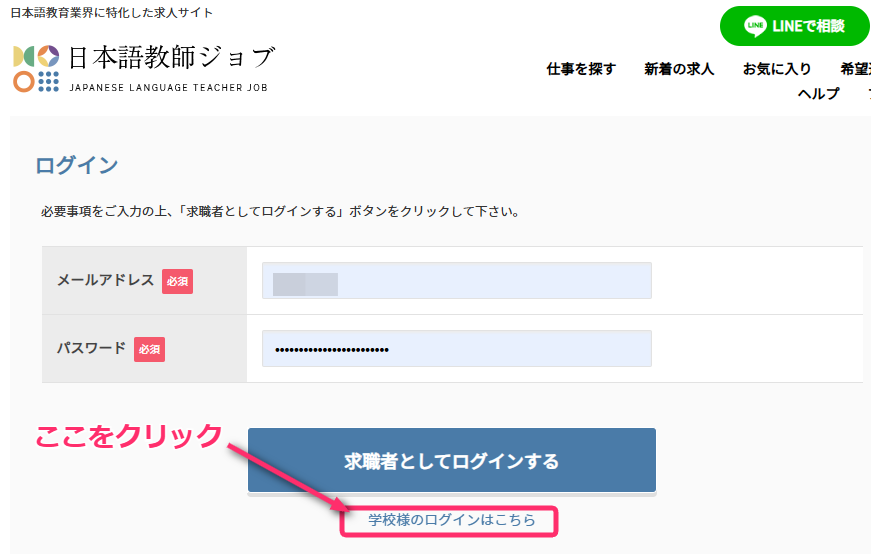The image size is (871, 554).
Task: Click the パスワード field label
Action: [92, 348]
